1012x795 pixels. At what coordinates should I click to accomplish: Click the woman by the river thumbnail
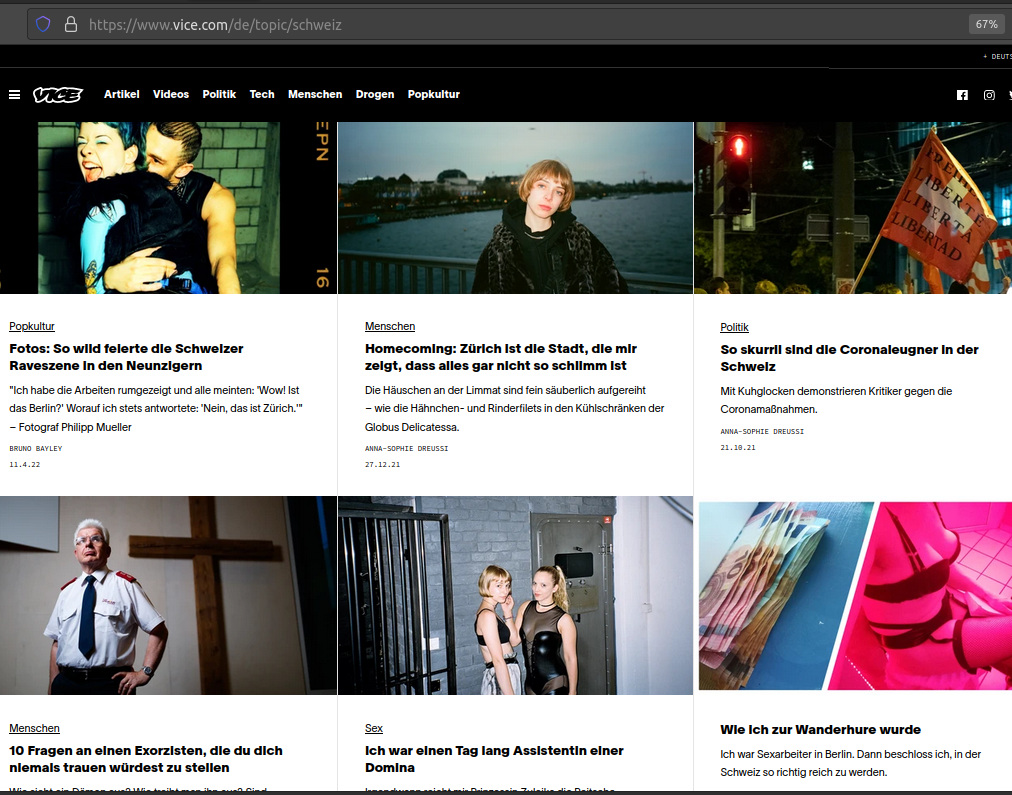[x=515, y=208]
